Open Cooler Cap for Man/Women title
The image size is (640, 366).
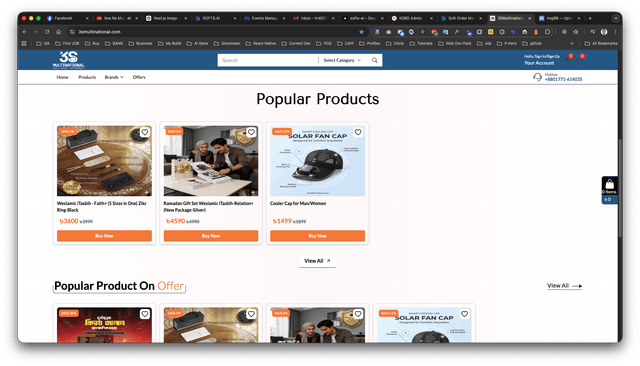298,203
